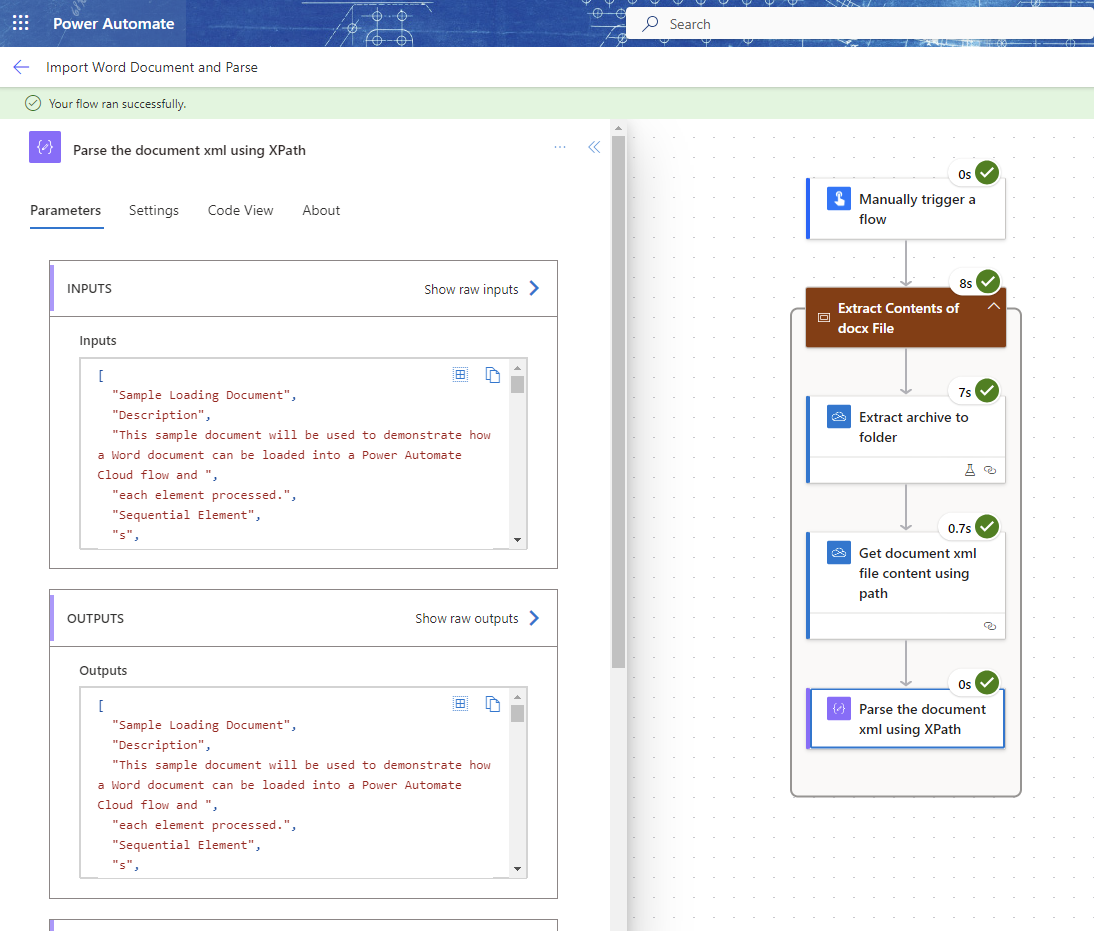
Task: Click the success checkmark icon in green banner
Action: pyautogui.click(x=33, y=103)
